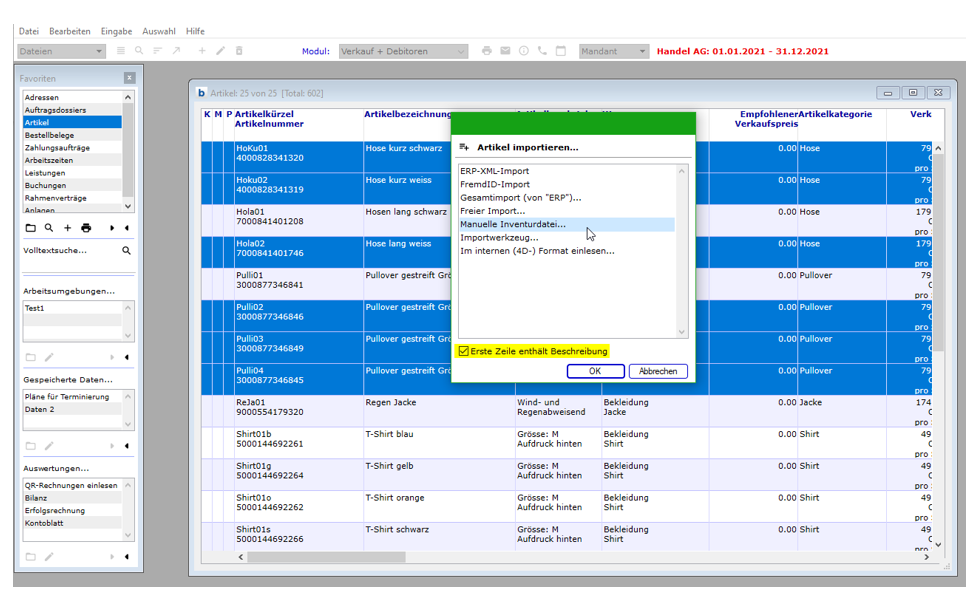Expand the Modul 'Verkauf + Debitoren' dropdown
The height and width of the screenshot is (596, 975).
(x=403, y=51)
